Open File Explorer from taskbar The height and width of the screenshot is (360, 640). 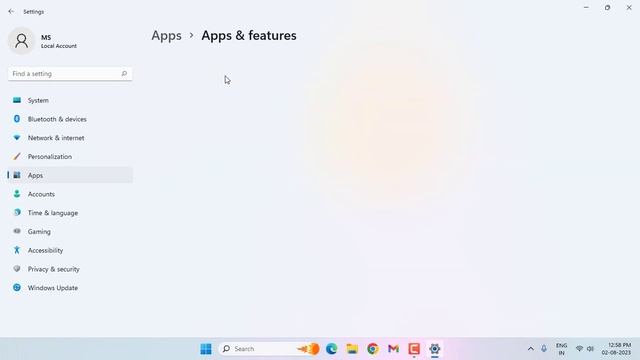pos(352,349)
